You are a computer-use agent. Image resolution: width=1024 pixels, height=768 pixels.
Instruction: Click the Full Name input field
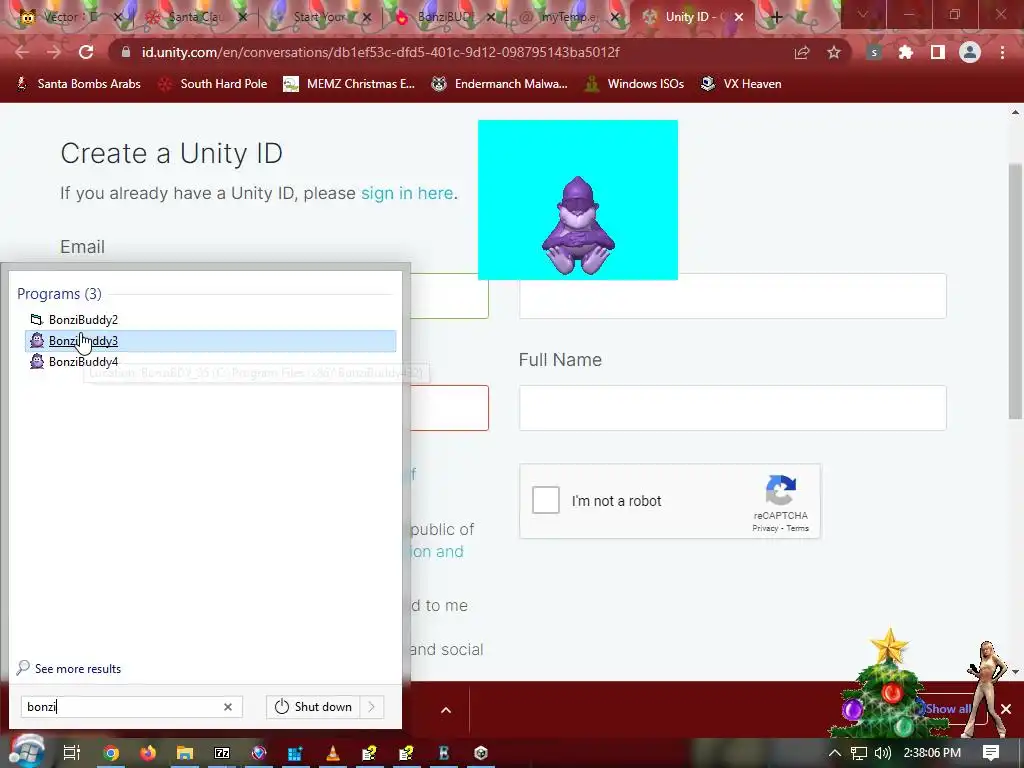point(733,408)
